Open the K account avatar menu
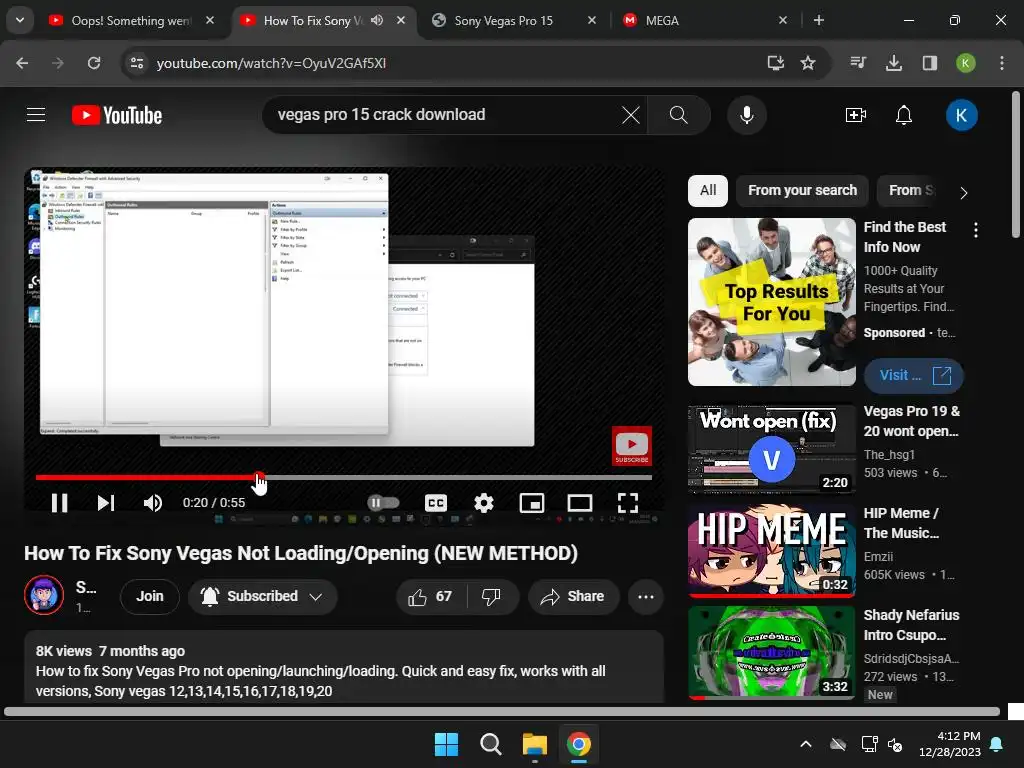1024x768 pixels. (x=961, y=115)
